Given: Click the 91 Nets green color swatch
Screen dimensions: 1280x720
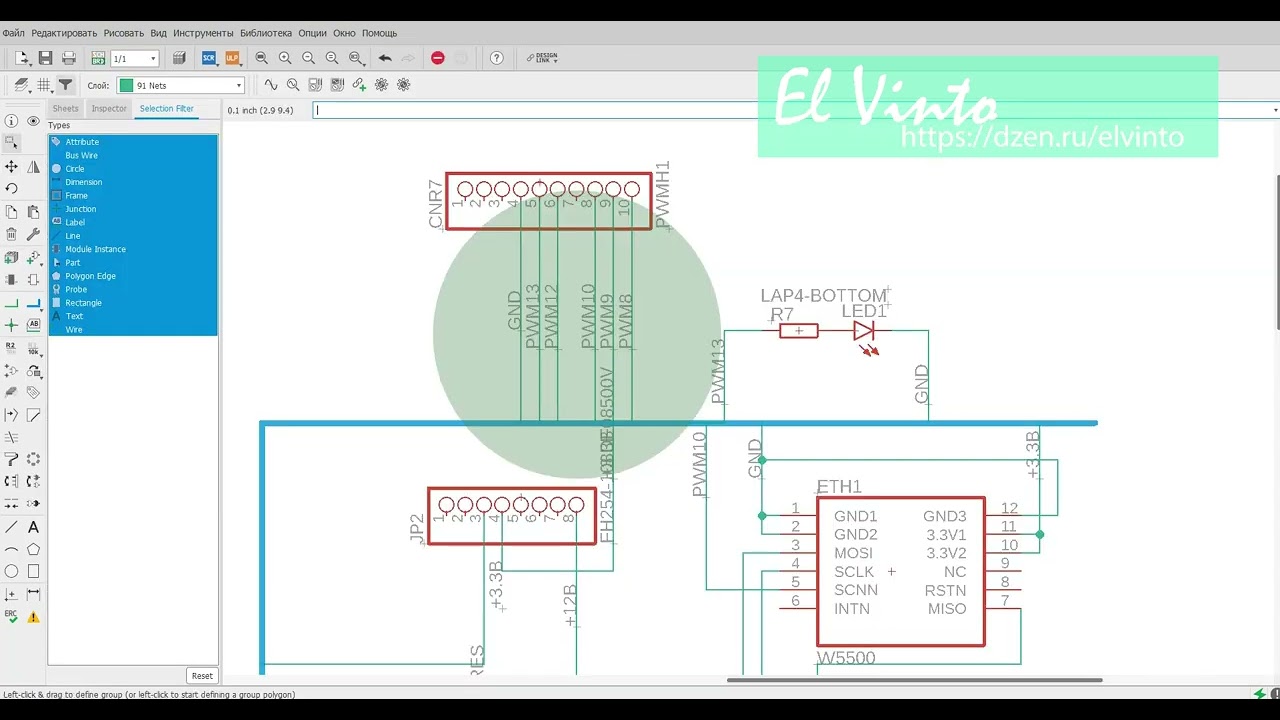Looking at the screenshot, I should tap(126, 86).
